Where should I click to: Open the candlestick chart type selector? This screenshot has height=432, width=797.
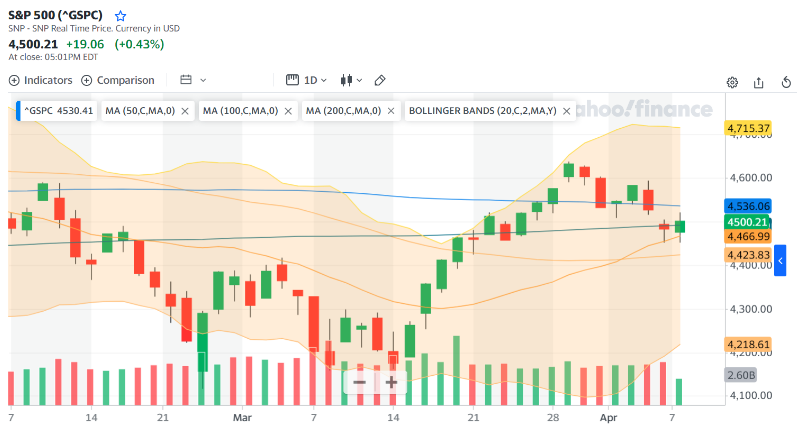pos(351,80)
